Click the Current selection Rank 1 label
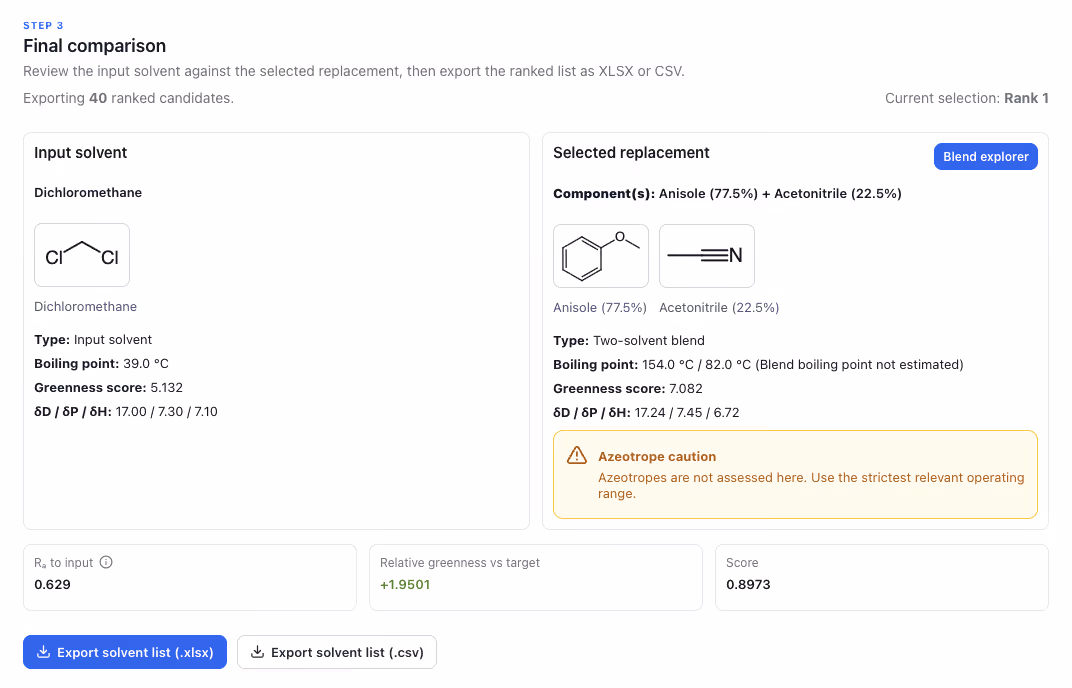Viewport: 1072px width, 688px height. point(967,98)
